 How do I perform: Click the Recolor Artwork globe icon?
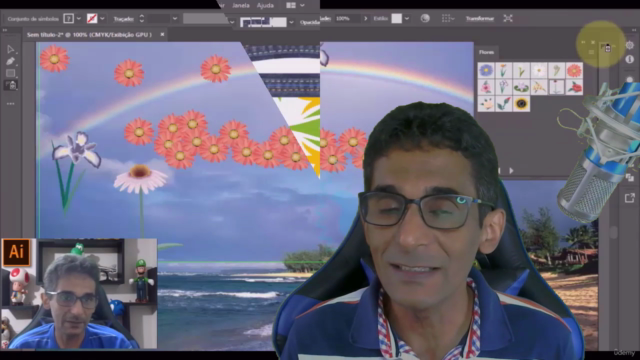[x=425, y=18]
